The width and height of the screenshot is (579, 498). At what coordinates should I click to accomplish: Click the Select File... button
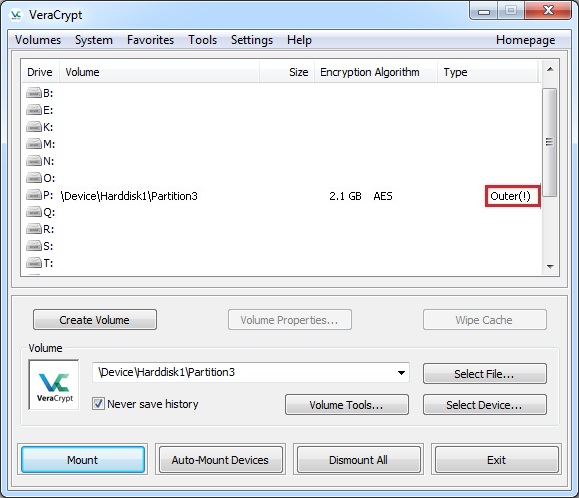[x=484, y=374]
